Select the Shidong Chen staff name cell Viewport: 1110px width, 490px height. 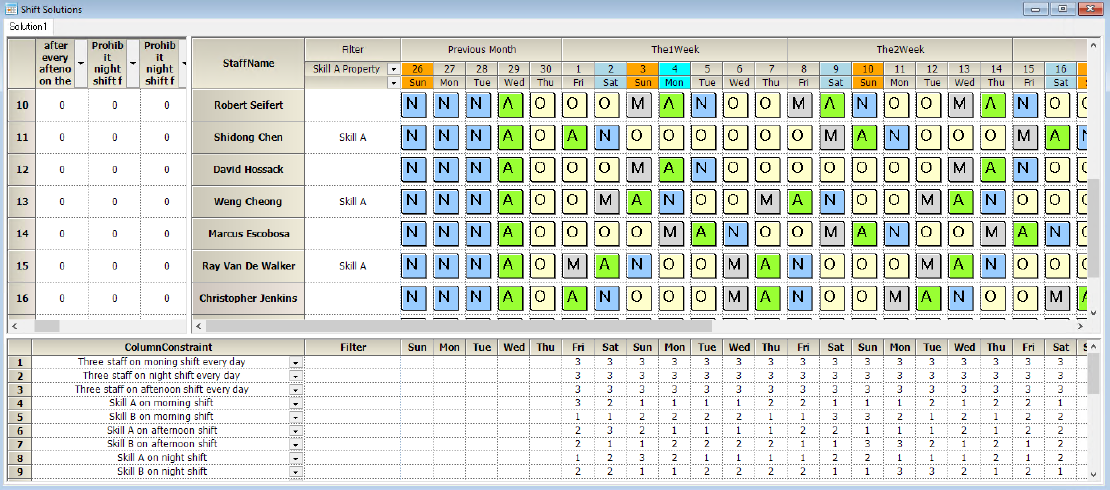pyautogui.click(x=248, y=137)
